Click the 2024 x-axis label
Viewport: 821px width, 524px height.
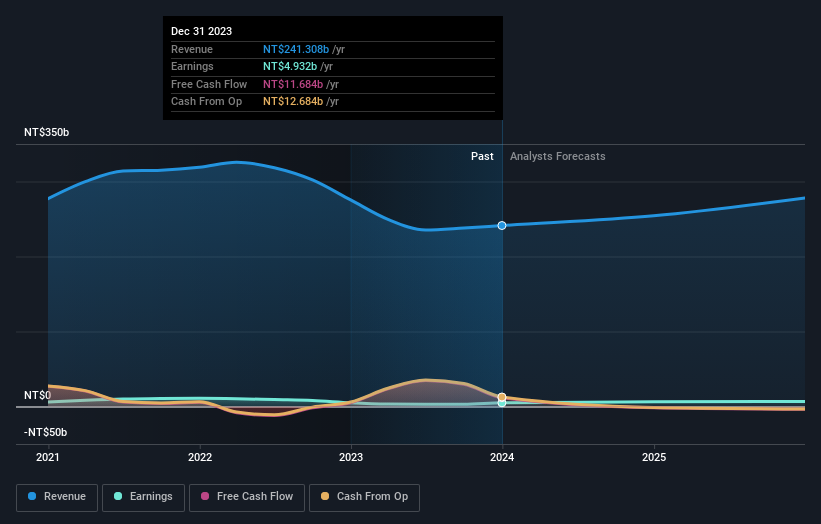pyautogui.click(x=502, y=457)
